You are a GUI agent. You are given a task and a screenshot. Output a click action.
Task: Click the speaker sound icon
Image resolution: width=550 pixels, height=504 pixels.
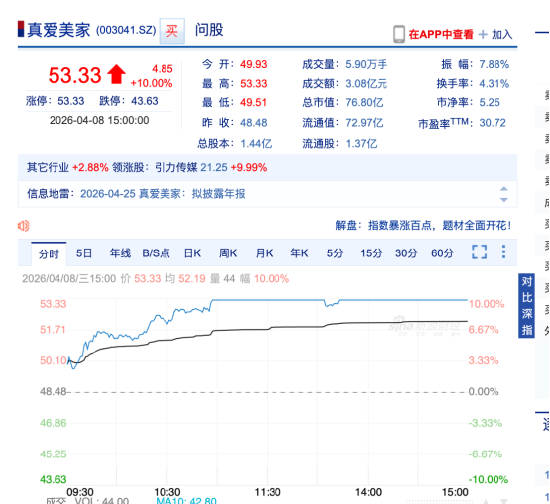24,226
